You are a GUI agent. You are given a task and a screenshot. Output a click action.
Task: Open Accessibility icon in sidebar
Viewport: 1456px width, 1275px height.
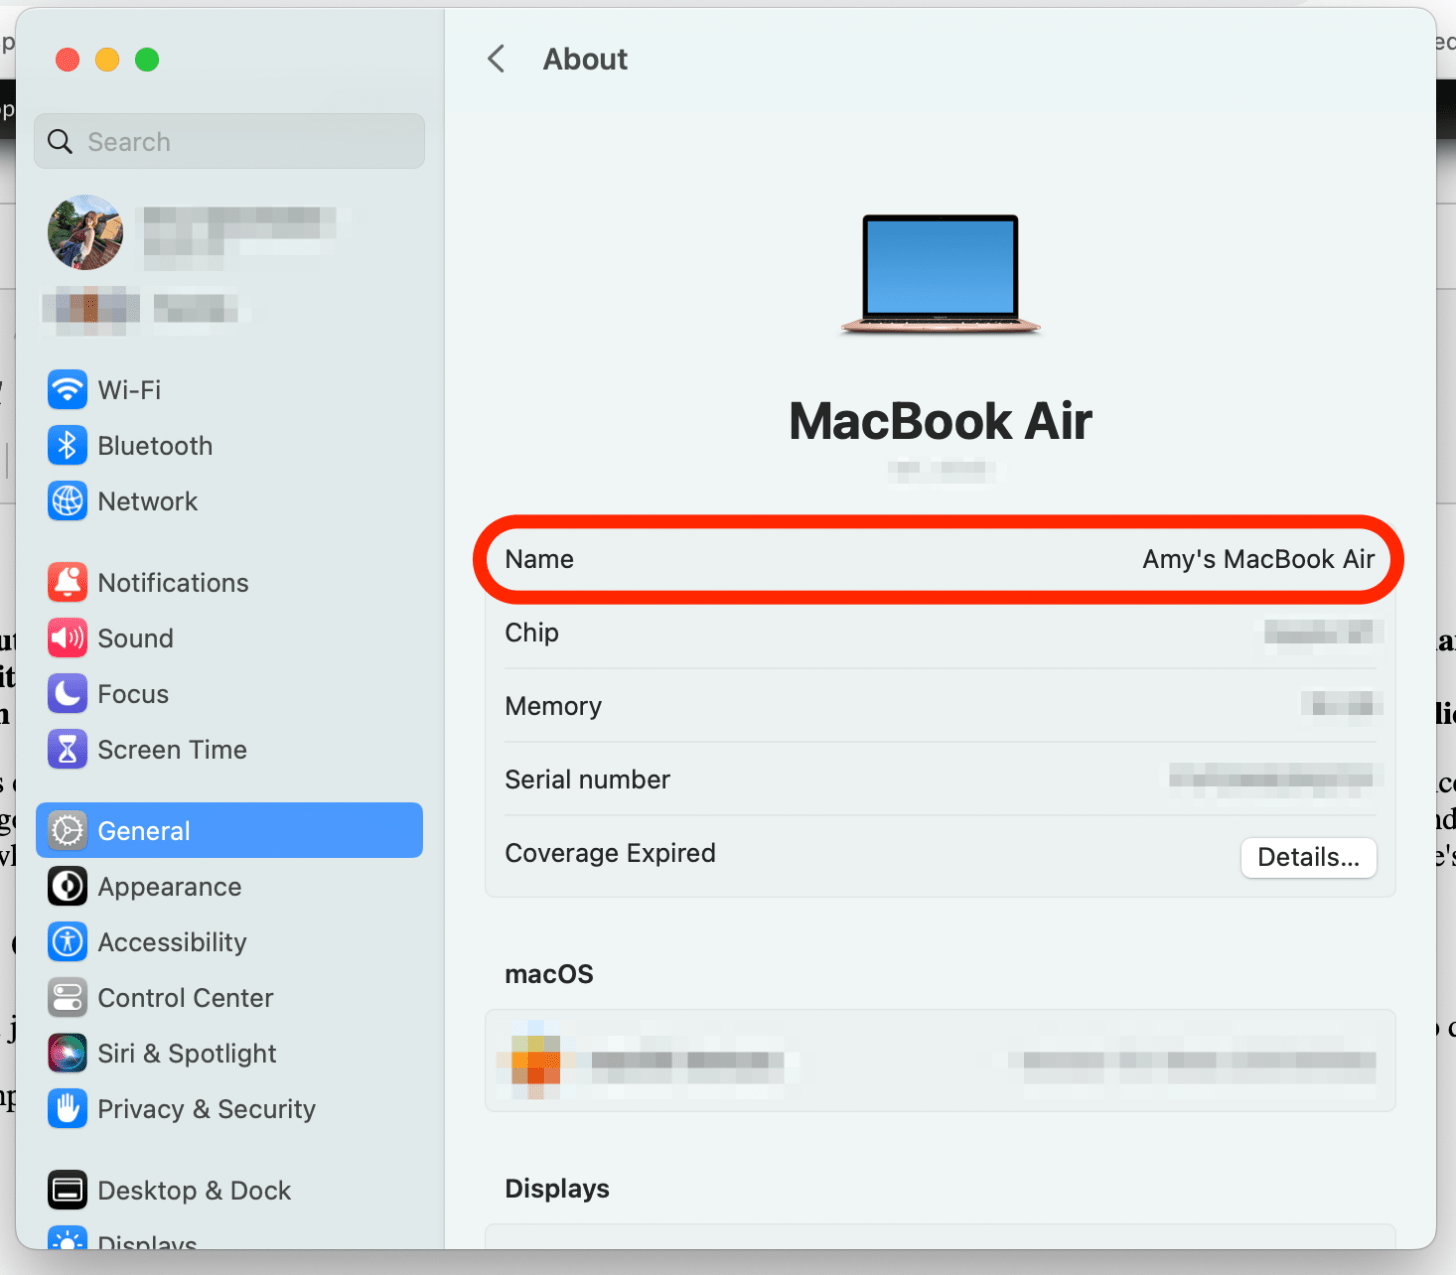pos(67,942)
